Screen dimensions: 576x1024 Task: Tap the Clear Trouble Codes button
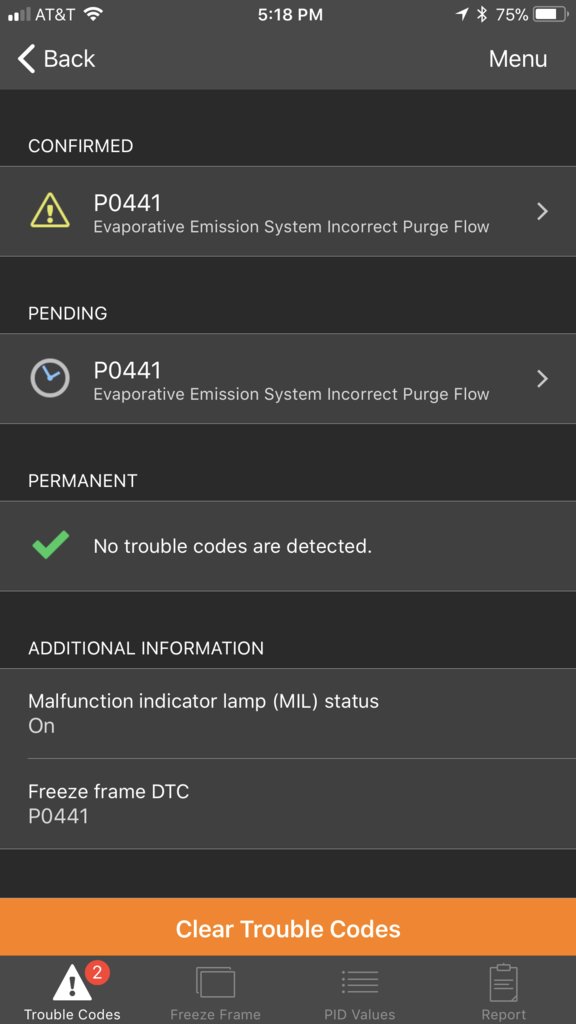[x=288, y=927]
